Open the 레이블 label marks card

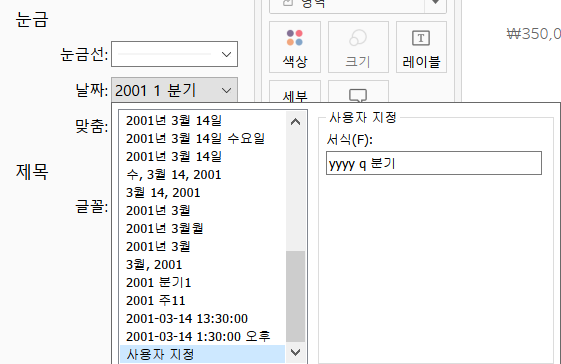coord(421,47)
